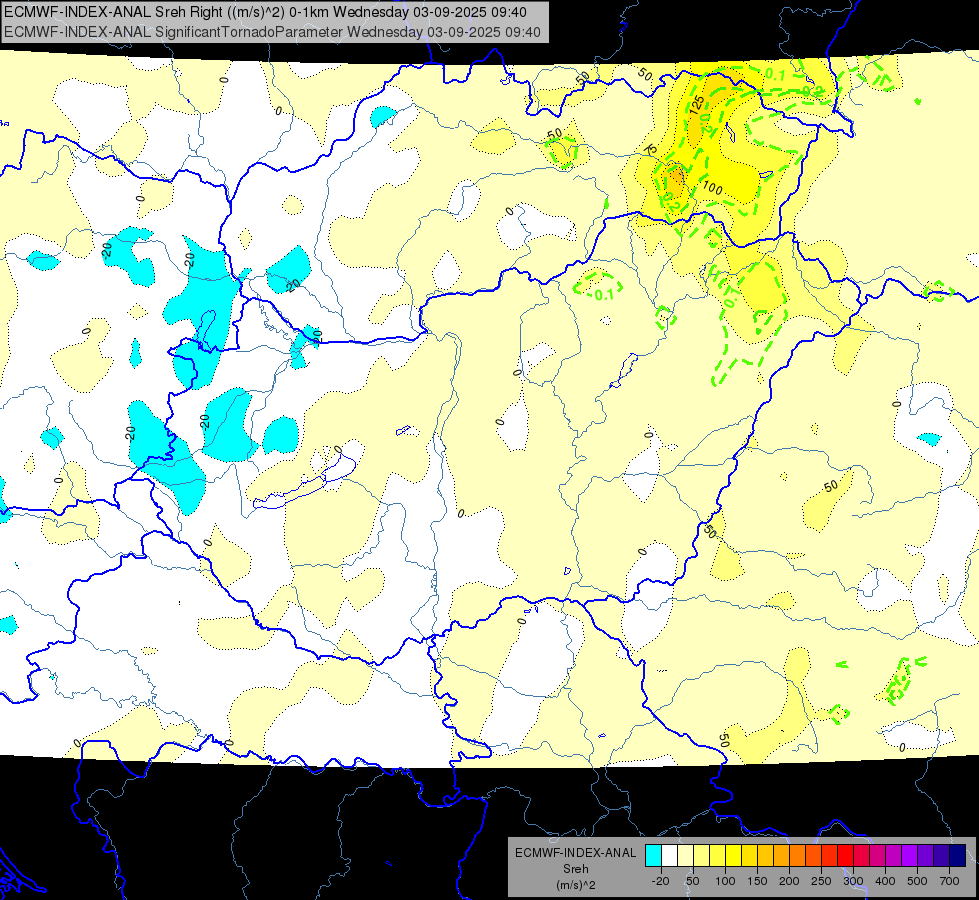Click the 125 contour label on the map
The width and height of the screenshot is (979, 900).
(x=697, y=104)
